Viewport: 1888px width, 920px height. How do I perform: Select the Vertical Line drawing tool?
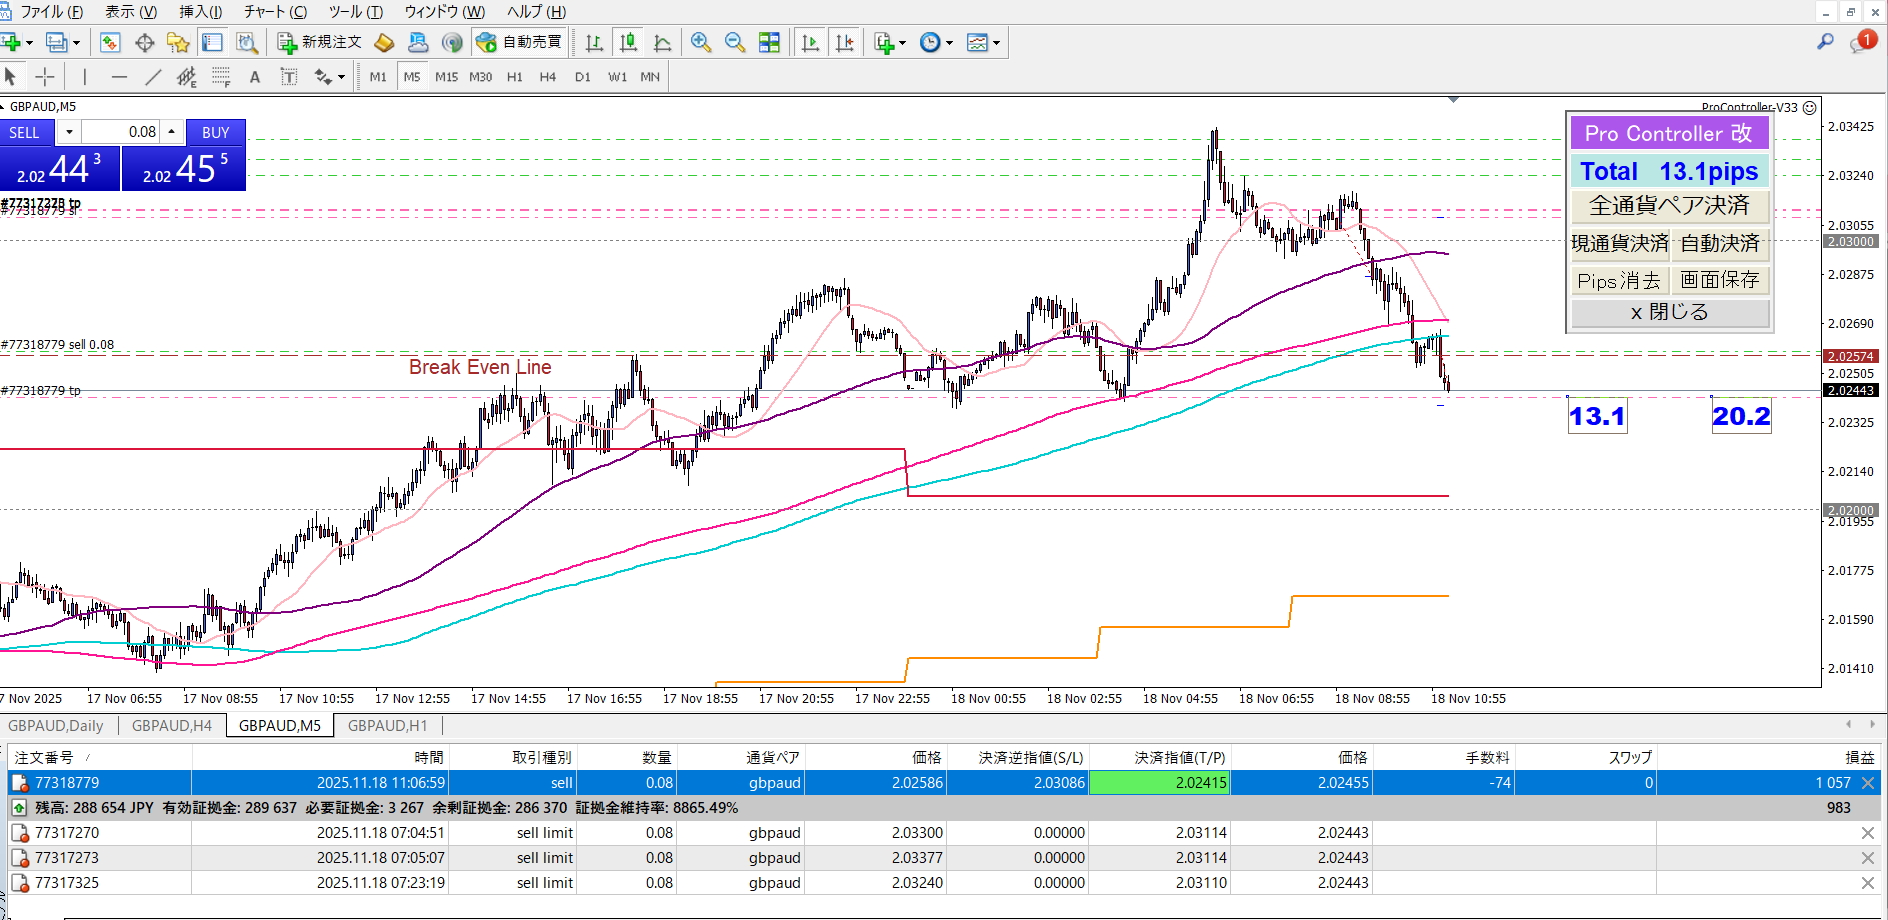tap(85, 77)
